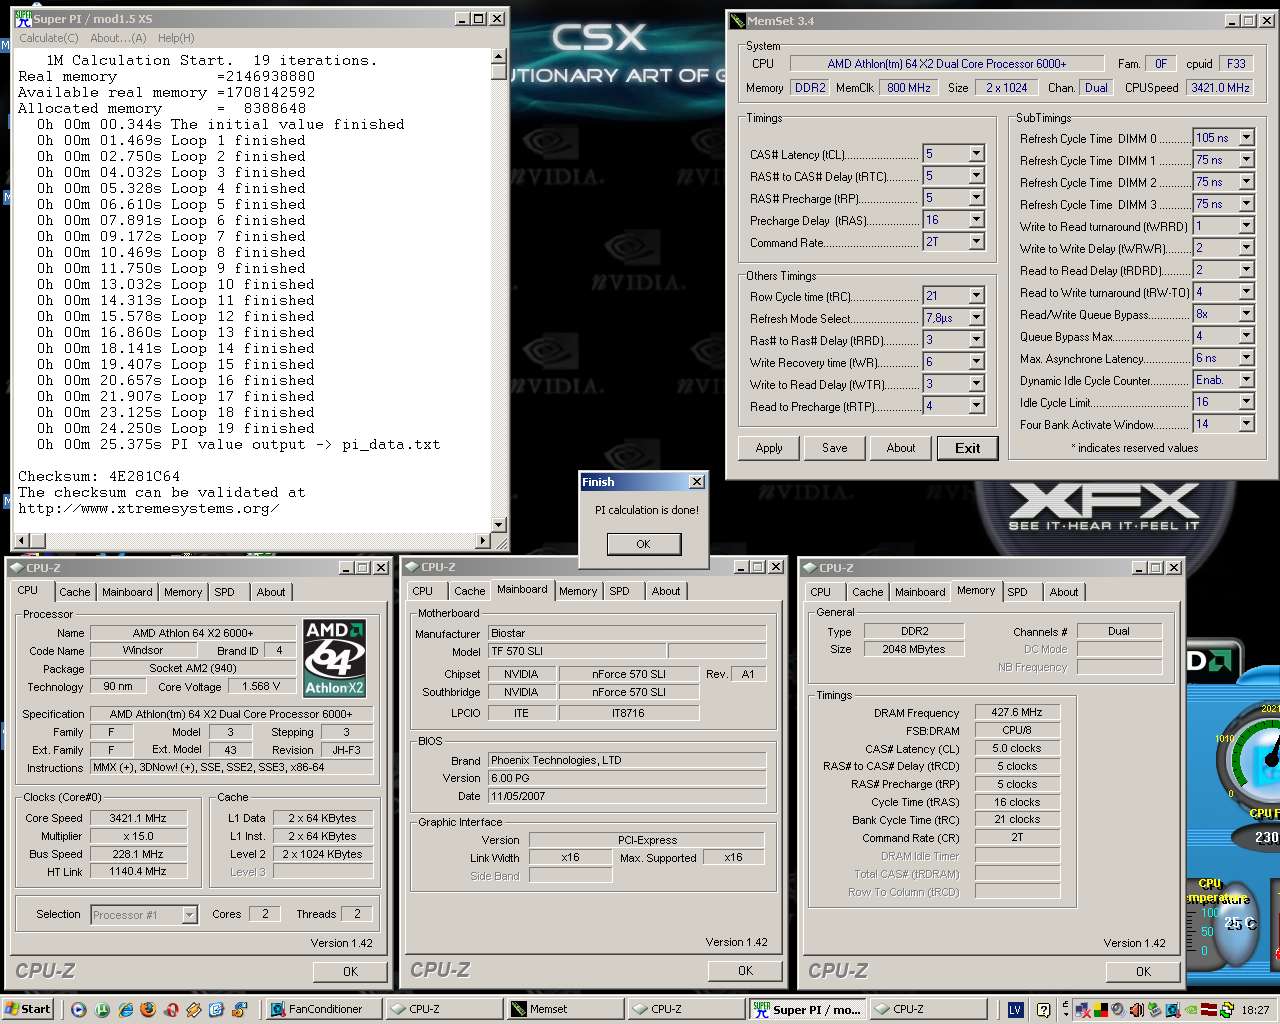The width and height of the screenshot is (1280, 1024).
Task: Expand the Max. Asynchrone Latency dropdown
Action: [1246, 358]
